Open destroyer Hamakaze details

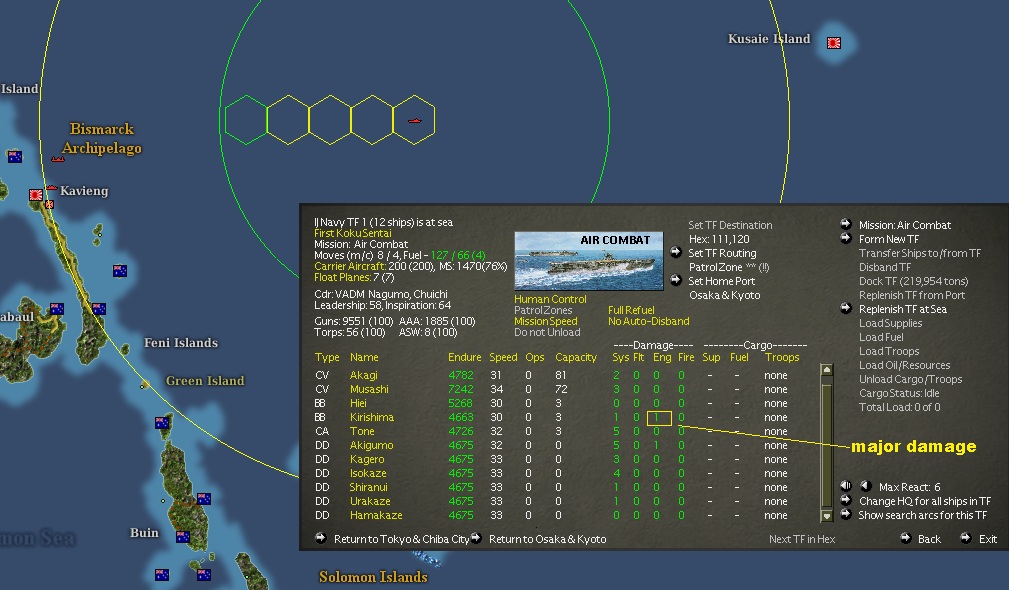[376, 515]
